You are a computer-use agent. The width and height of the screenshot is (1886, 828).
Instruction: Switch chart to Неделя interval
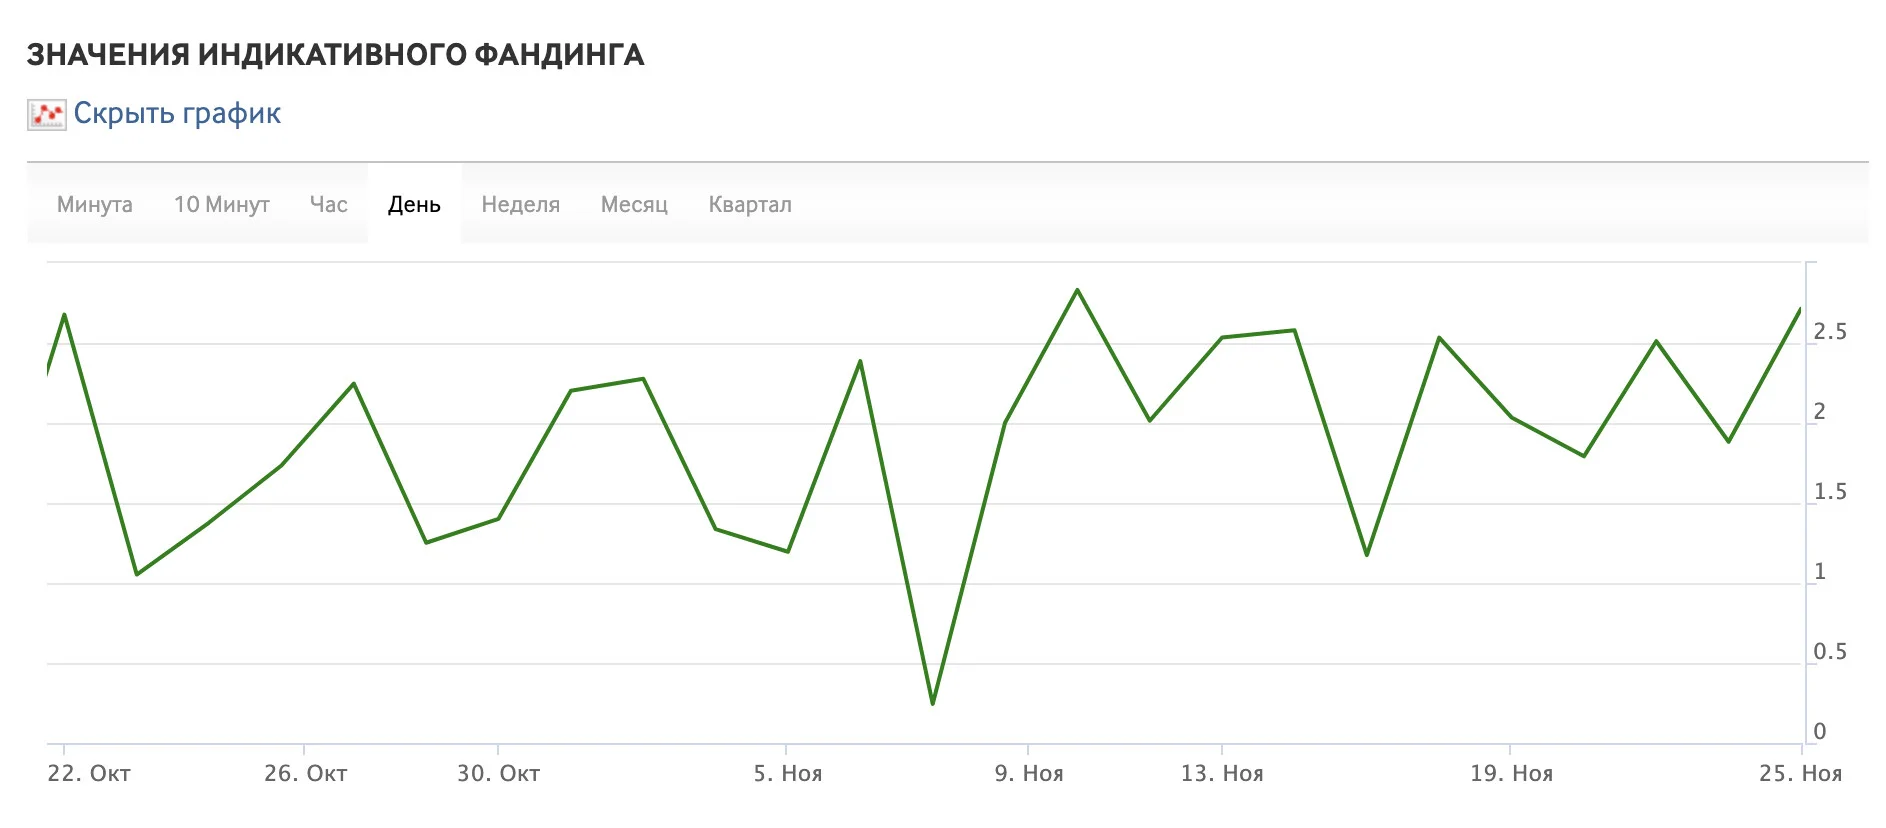click(521, 204)
